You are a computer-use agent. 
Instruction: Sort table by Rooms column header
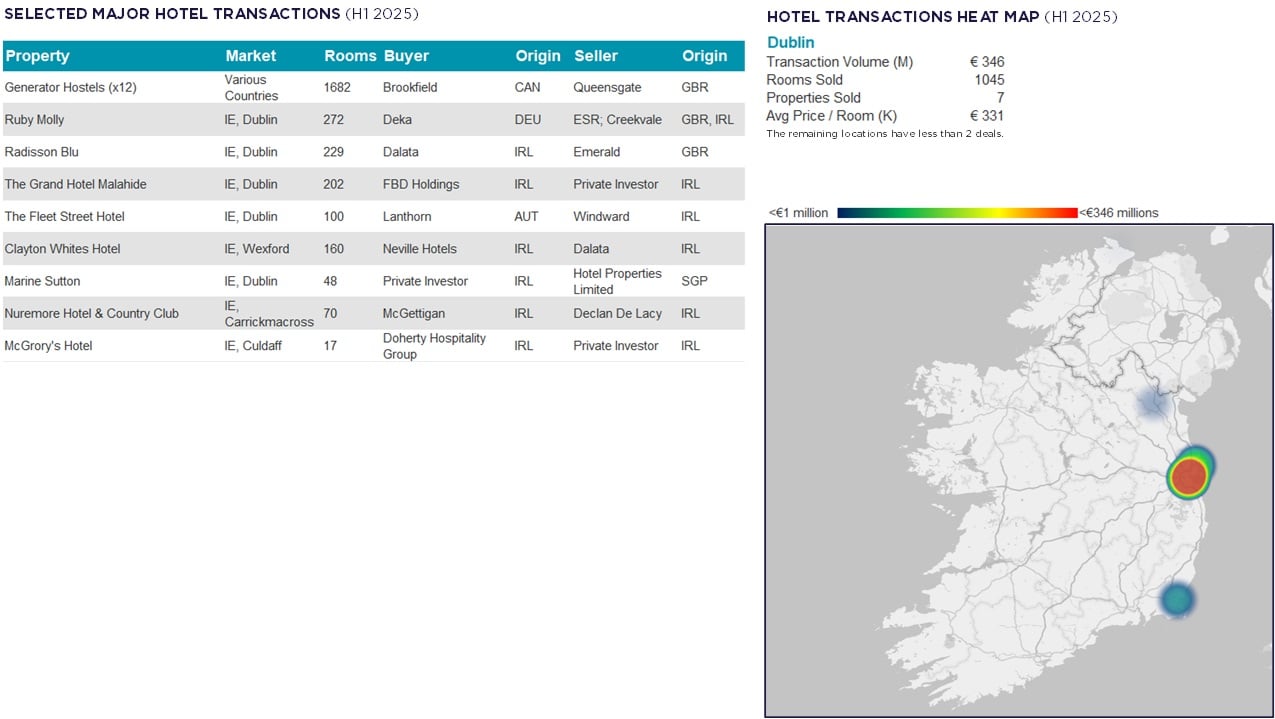click(350, 56)
